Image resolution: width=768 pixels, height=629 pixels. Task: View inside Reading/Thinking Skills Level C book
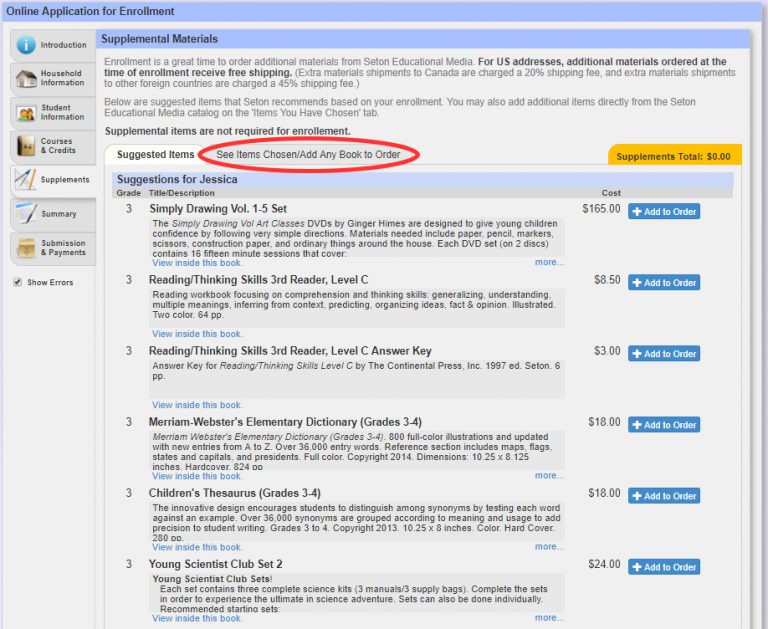[x=197, y=334]
